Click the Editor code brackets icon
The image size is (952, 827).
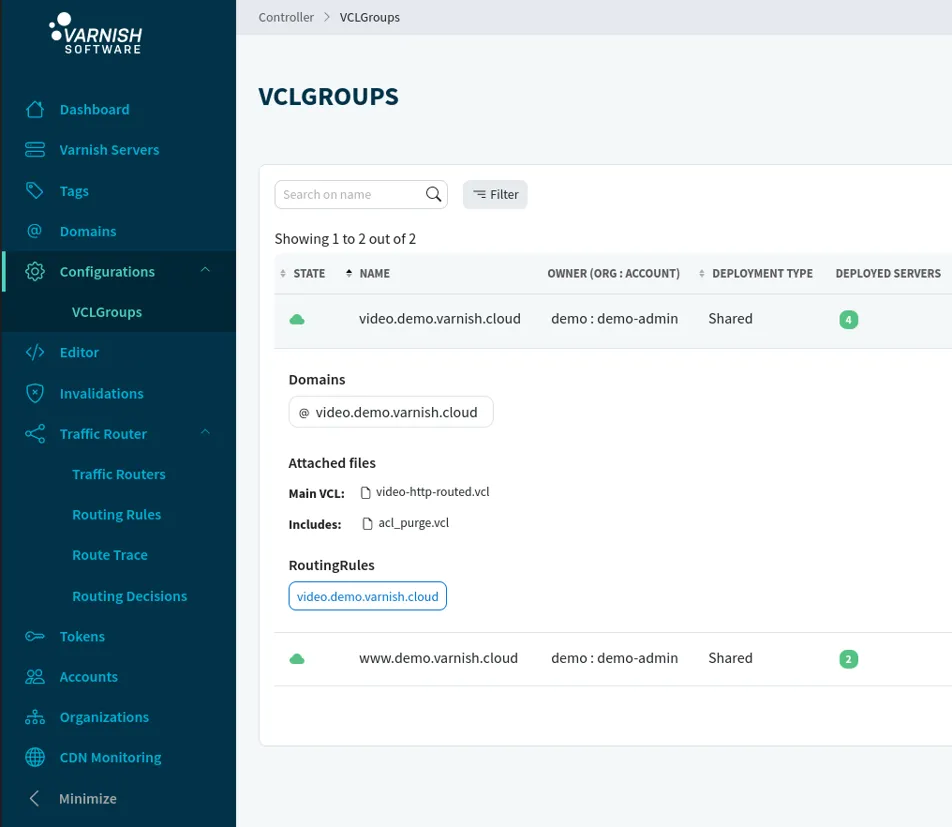35,352
